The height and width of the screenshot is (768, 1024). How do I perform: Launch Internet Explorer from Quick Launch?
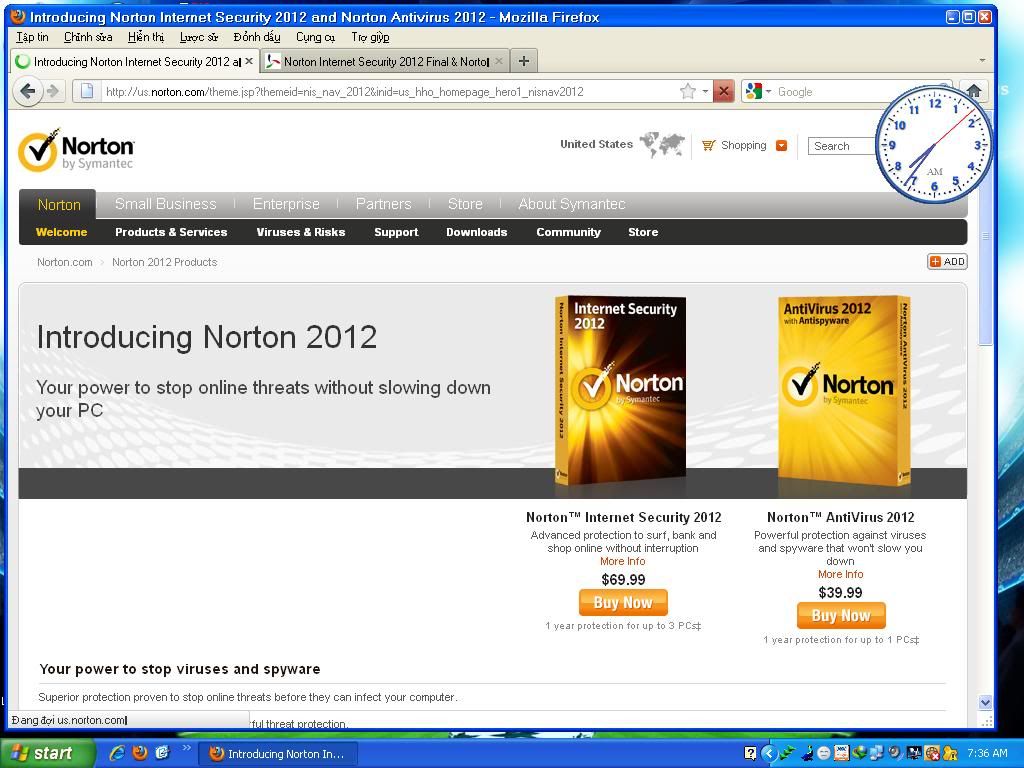point(117,753)
